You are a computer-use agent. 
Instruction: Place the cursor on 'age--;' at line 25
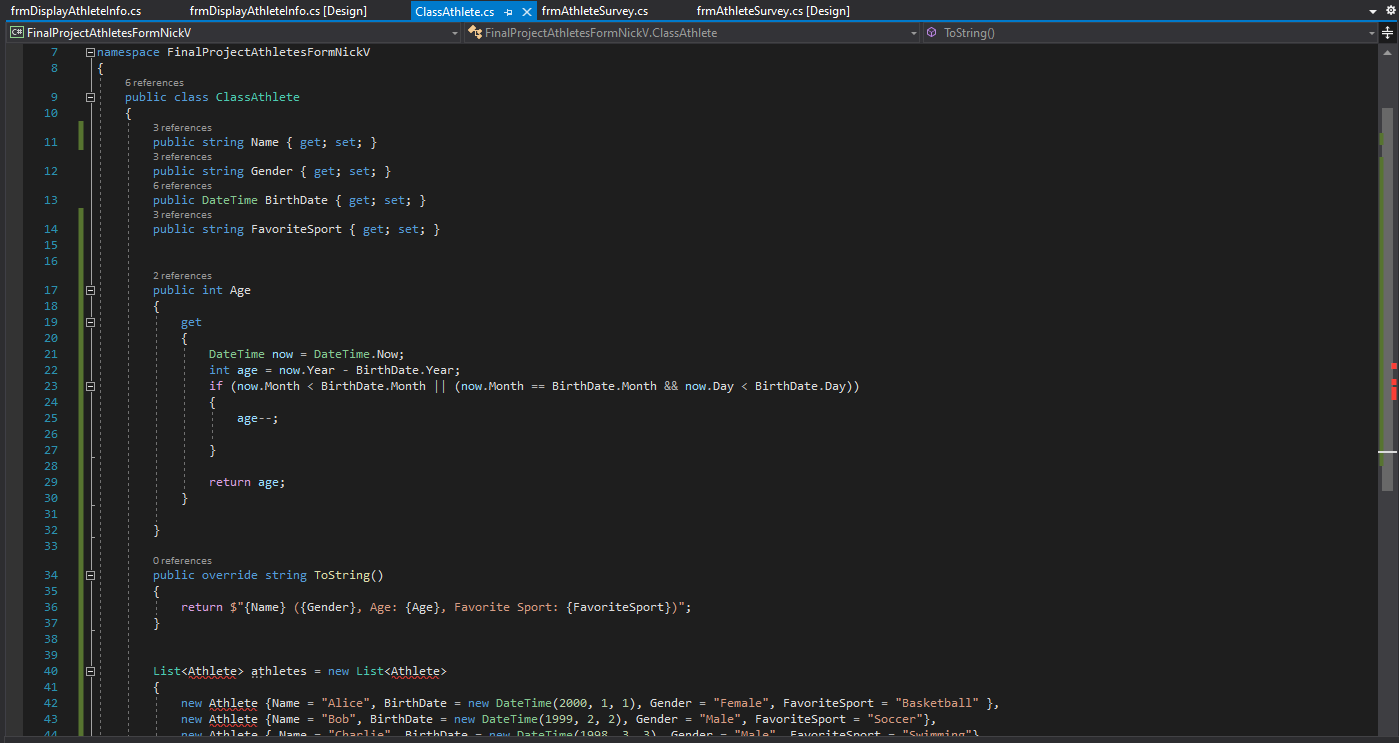pyautogui.click(x=258, y=418)
